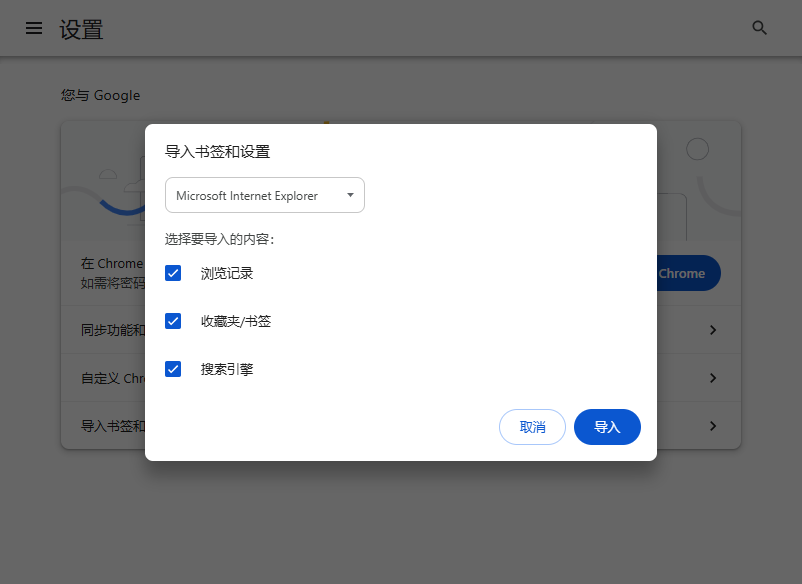The height and width of the screenshot is (584, 802).
Task: Open the hamburger main menu
Action: (x=34, y=28)
